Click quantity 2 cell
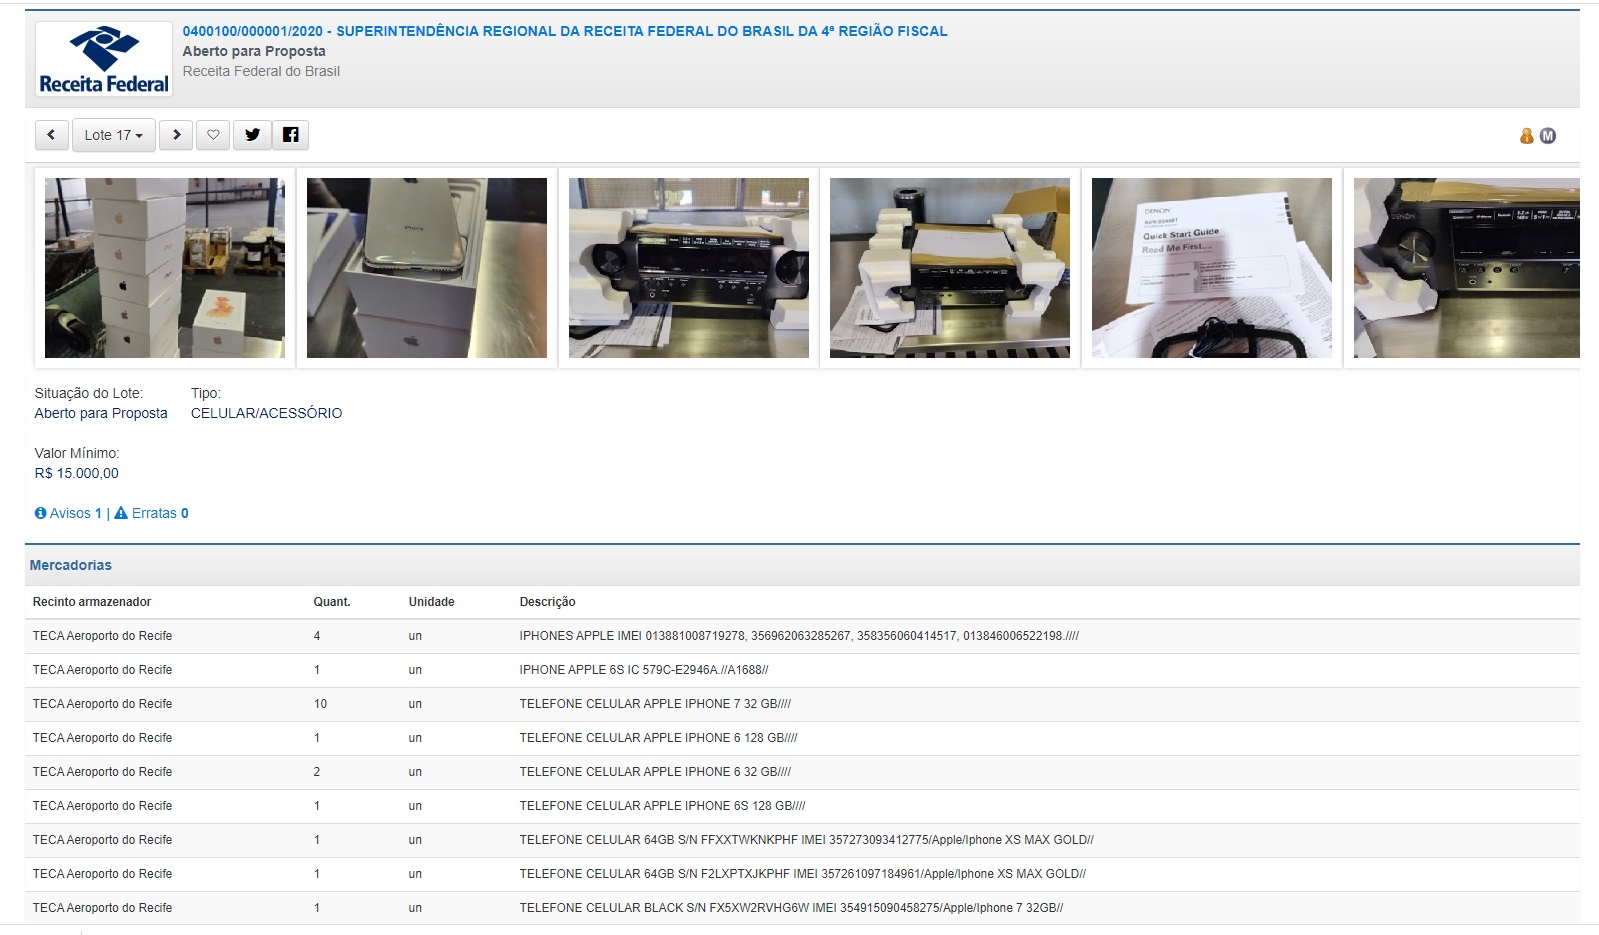 click(317, 772)
